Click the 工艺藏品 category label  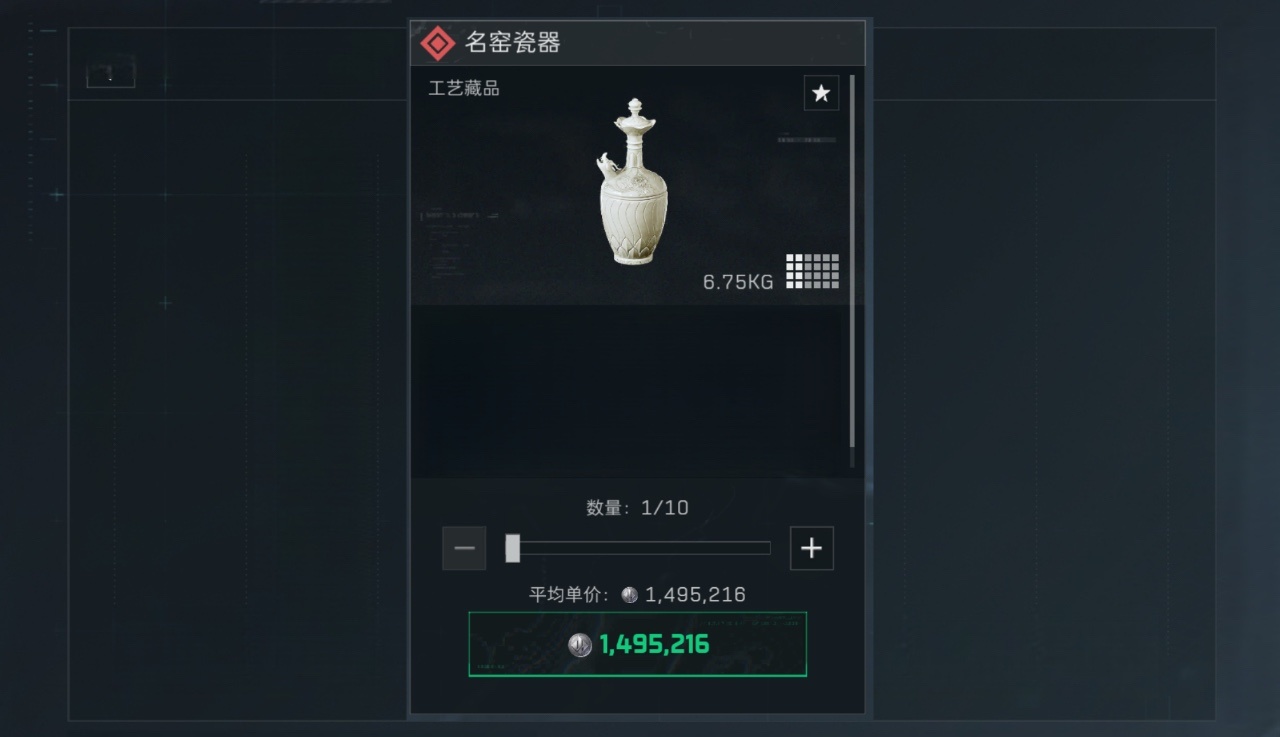tap(464, 88)
